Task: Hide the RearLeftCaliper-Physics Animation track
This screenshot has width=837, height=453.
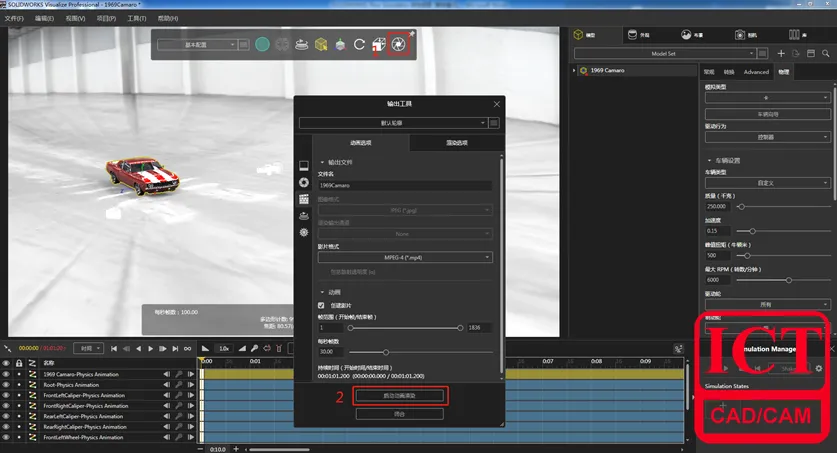Action: [x=6, y=416]
